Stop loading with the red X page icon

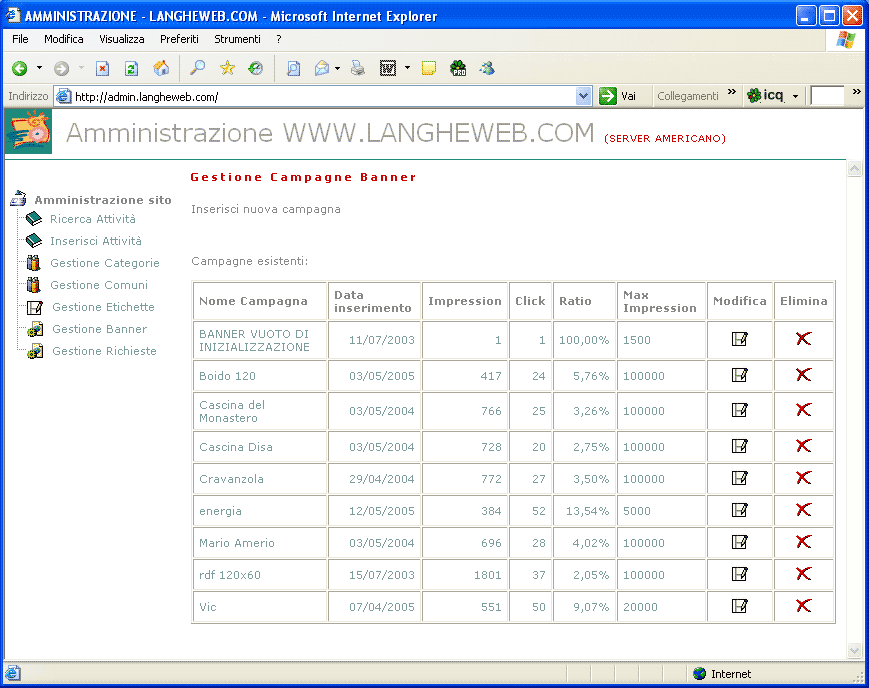(x=103, y=69)
